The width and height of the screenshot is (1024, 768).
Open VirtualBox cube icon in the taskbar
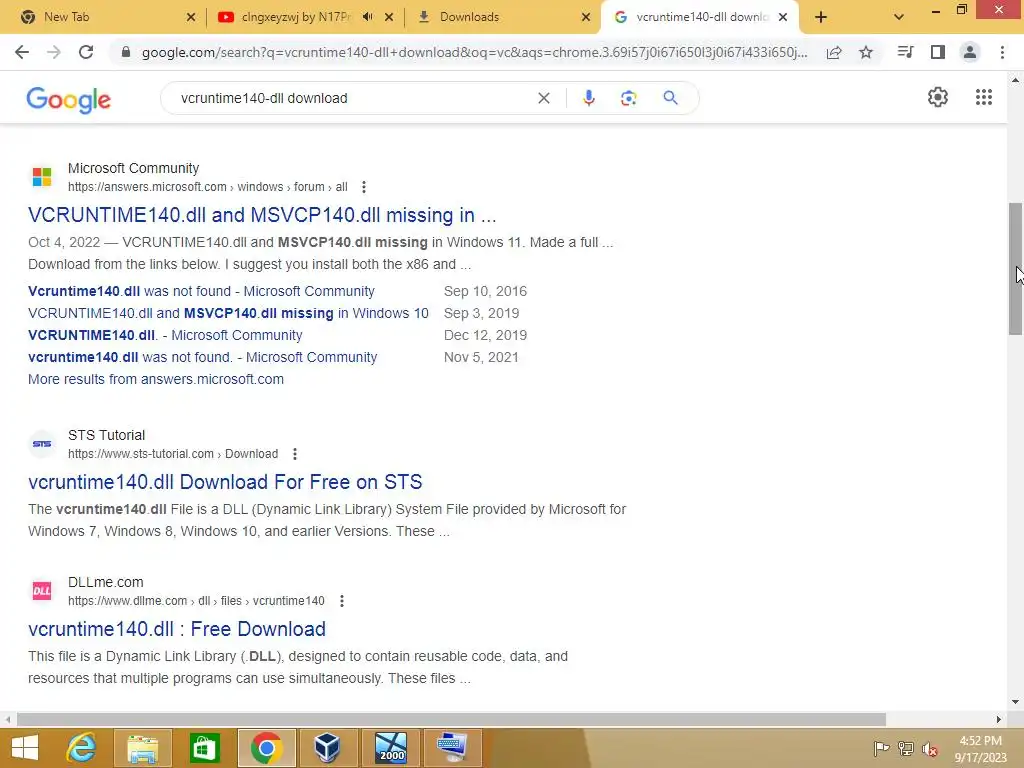pos(327,748)
